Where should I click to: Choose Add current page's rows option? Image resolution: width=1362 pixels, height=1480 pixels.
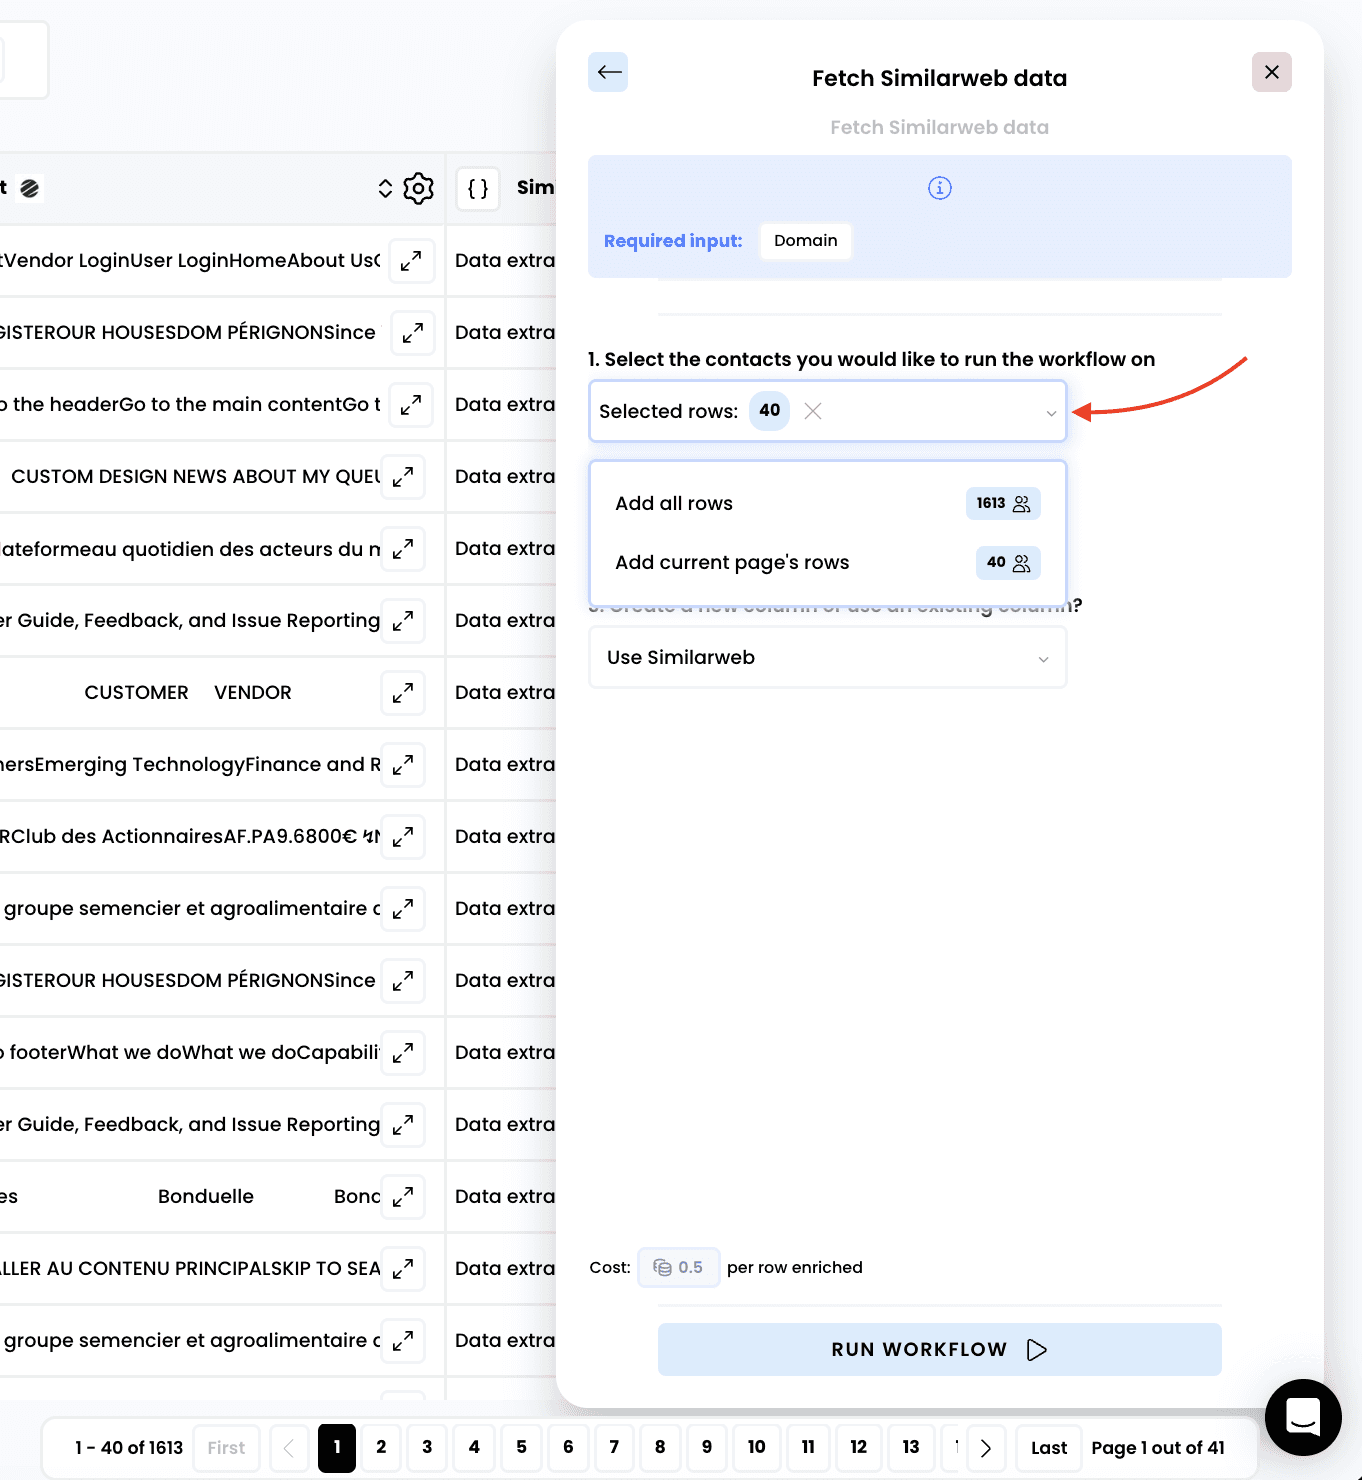coord(828,562)
